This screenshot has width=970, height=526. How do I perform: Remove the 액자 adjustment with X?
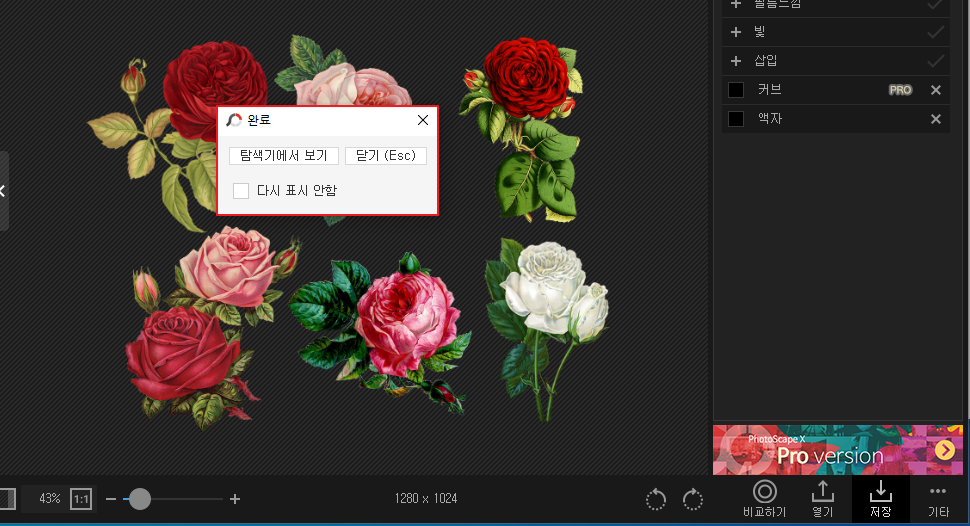pyautogui.click(x=935, y=119)
